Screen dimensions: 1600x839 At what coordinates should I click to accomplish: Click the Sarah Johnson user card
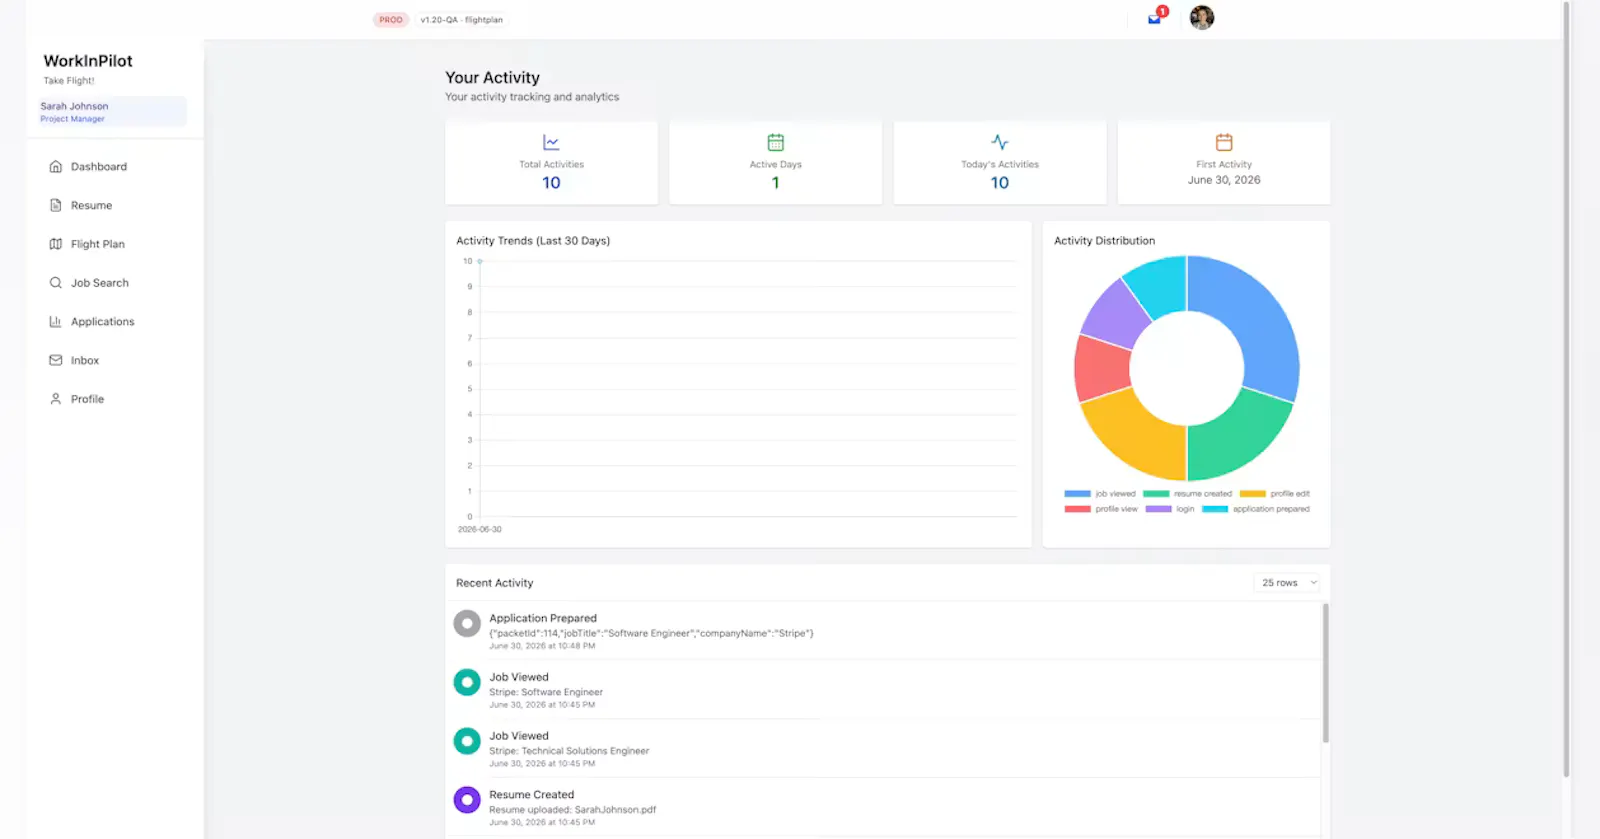[111, 111]
